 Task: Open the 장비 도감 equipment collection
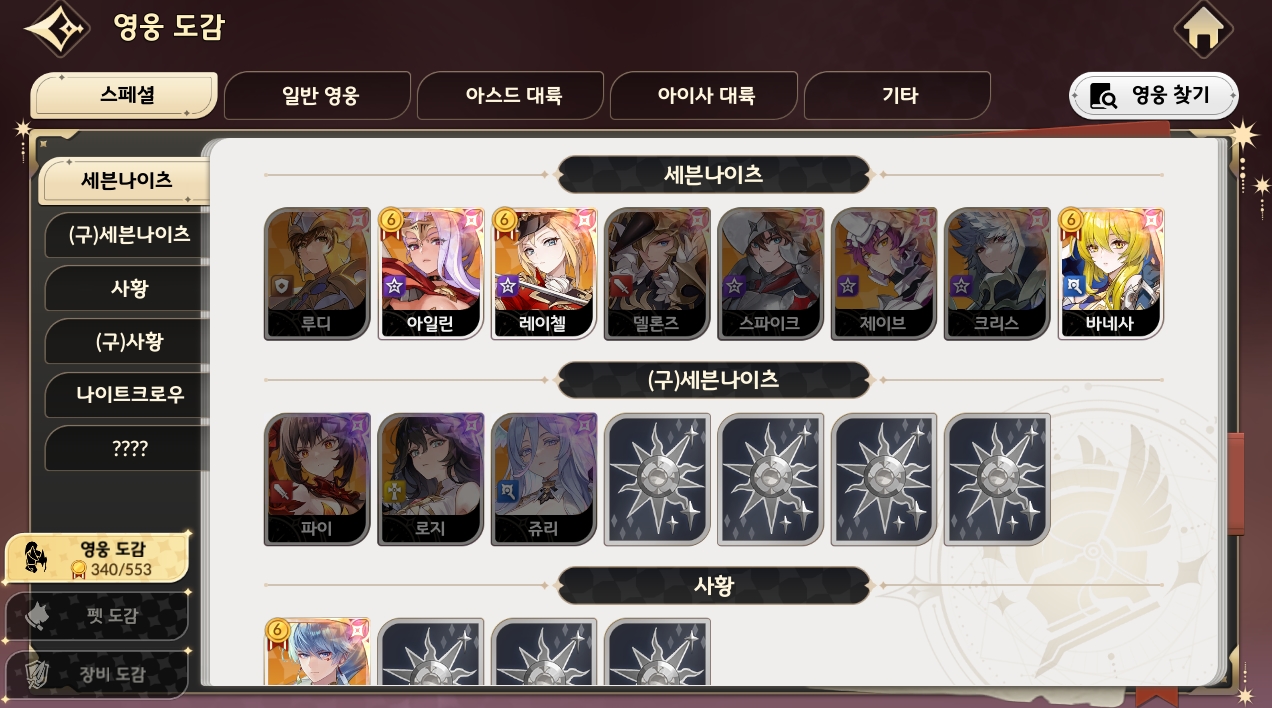tap(97, 674)
